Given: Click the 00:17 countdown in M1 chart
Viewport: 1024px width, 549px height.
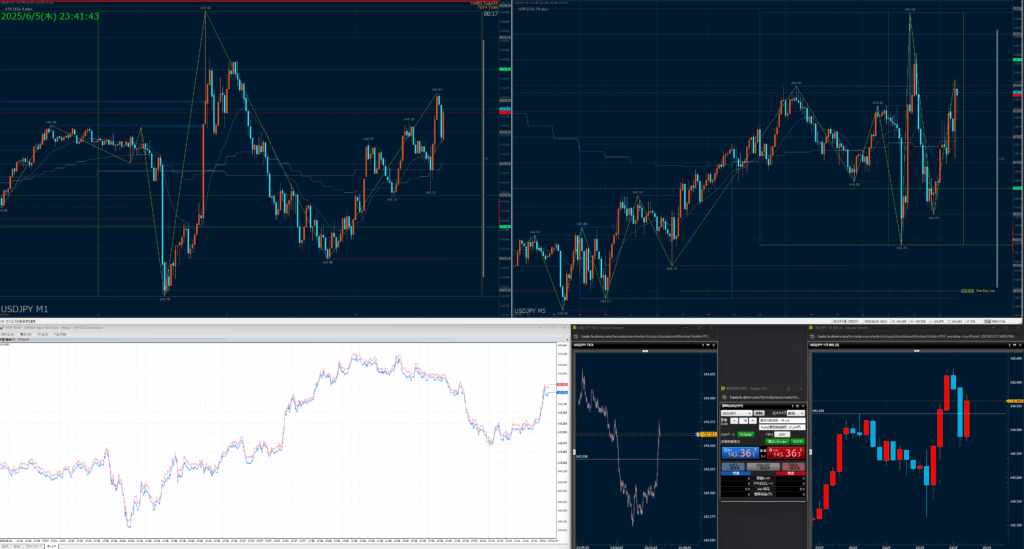Looking at the screenshot, I should [490, 14].
